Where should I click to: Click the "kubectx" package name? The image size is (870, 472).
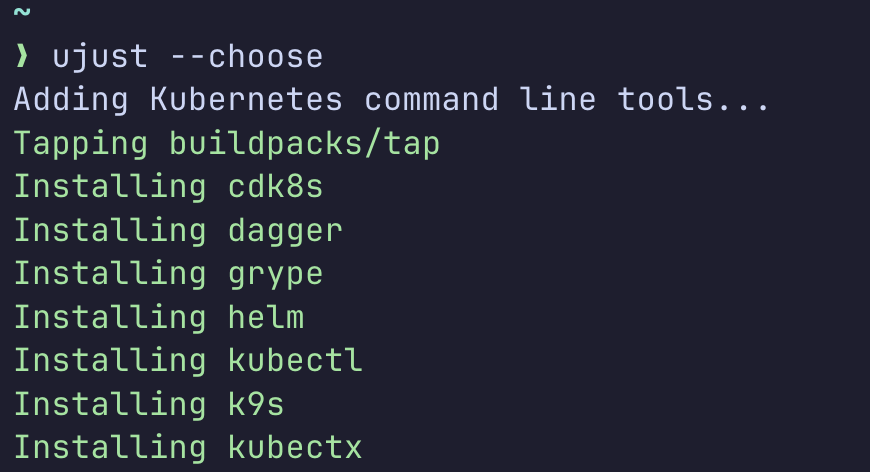[295, 447]
